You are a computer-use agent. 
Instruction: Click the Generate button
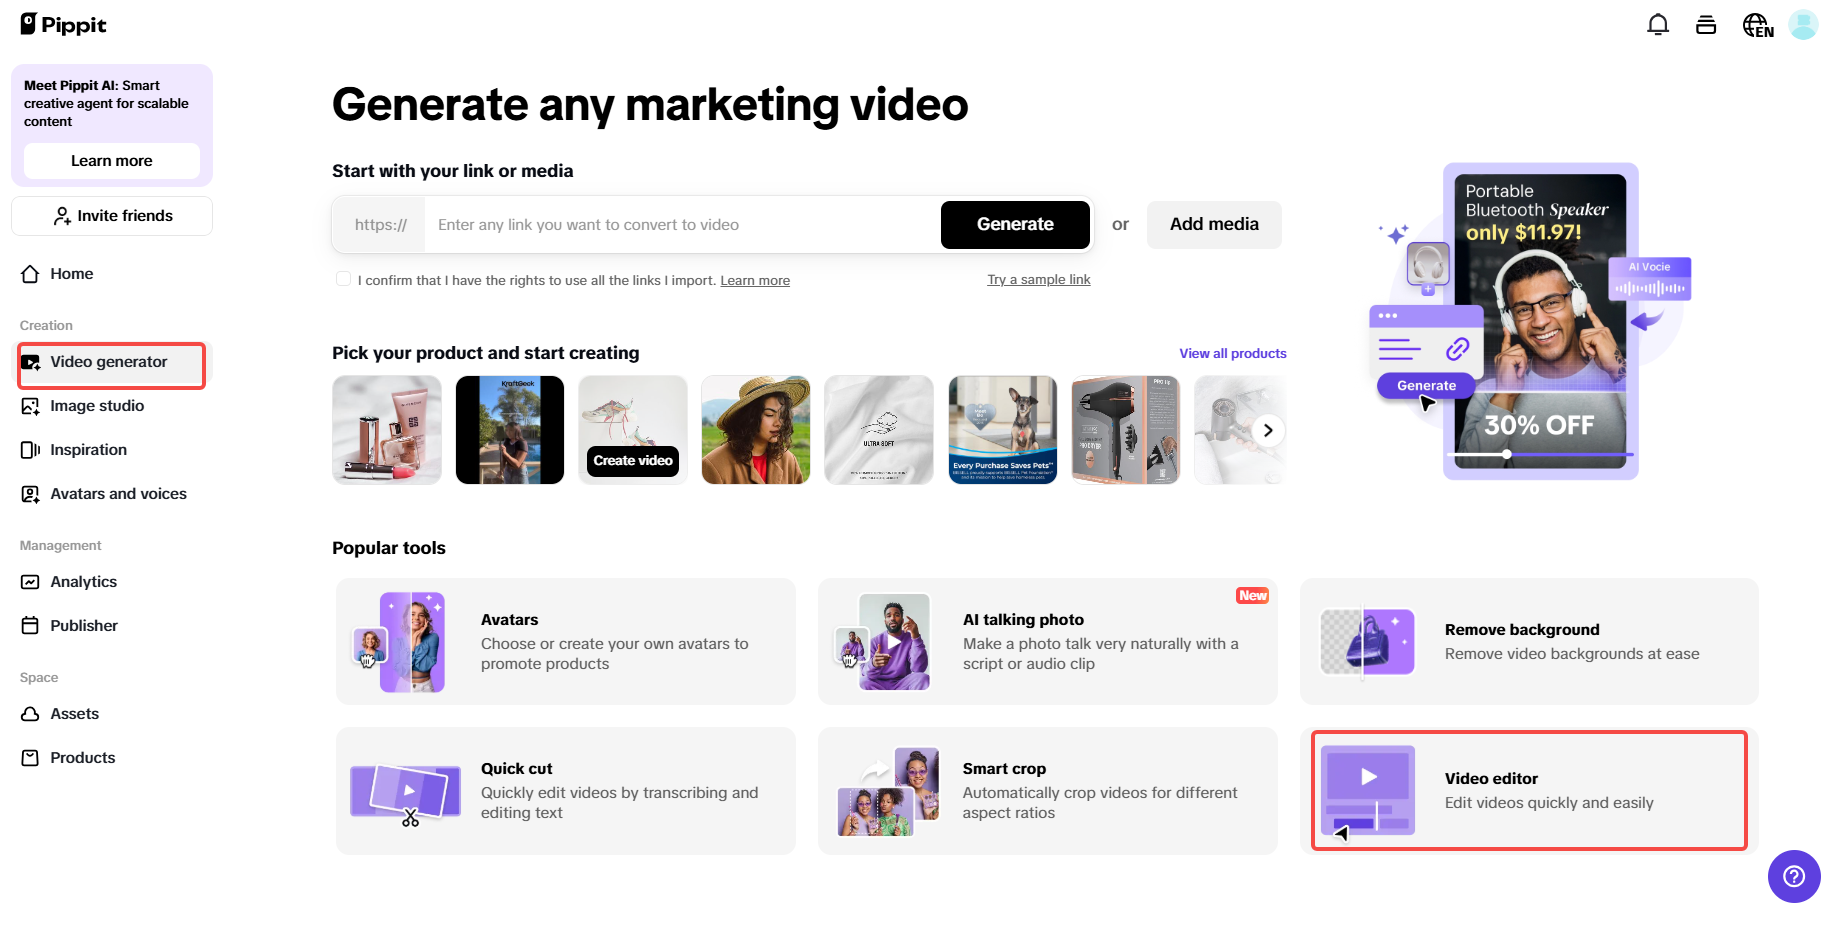pos(1015,224)
